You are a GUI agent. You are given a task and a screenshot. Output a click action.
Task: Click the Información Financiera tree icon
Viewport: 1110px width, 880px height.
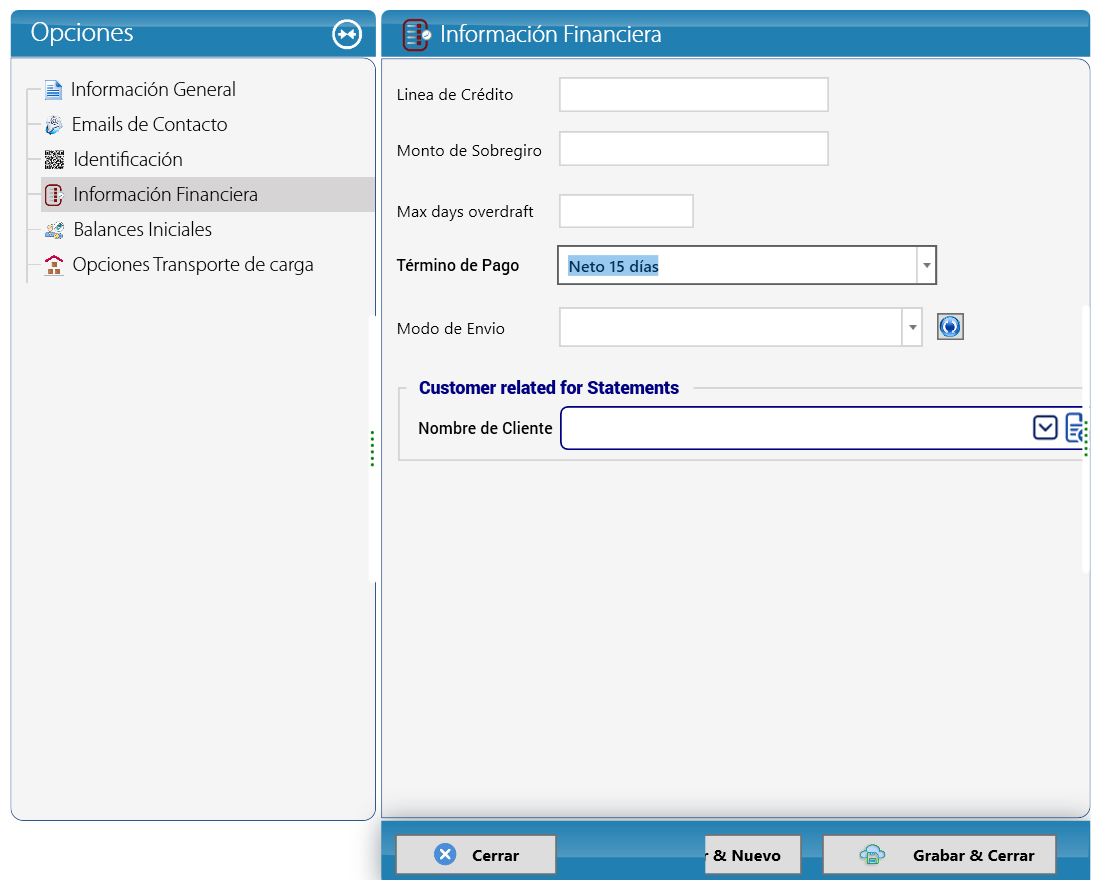pyautogui.click(x=55, y=195)
